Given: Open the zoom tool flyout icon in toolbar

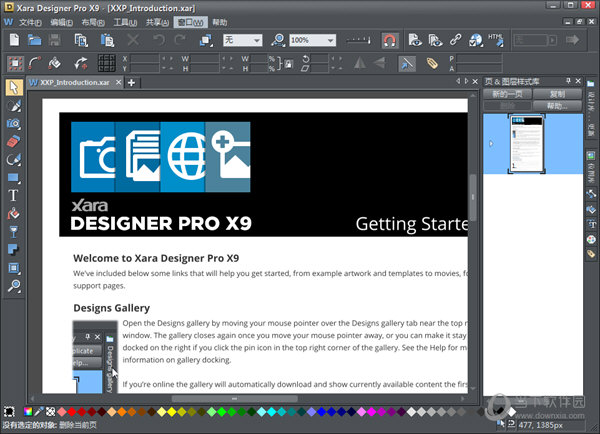Looking at the screenshot, I should tap(278, 40).
